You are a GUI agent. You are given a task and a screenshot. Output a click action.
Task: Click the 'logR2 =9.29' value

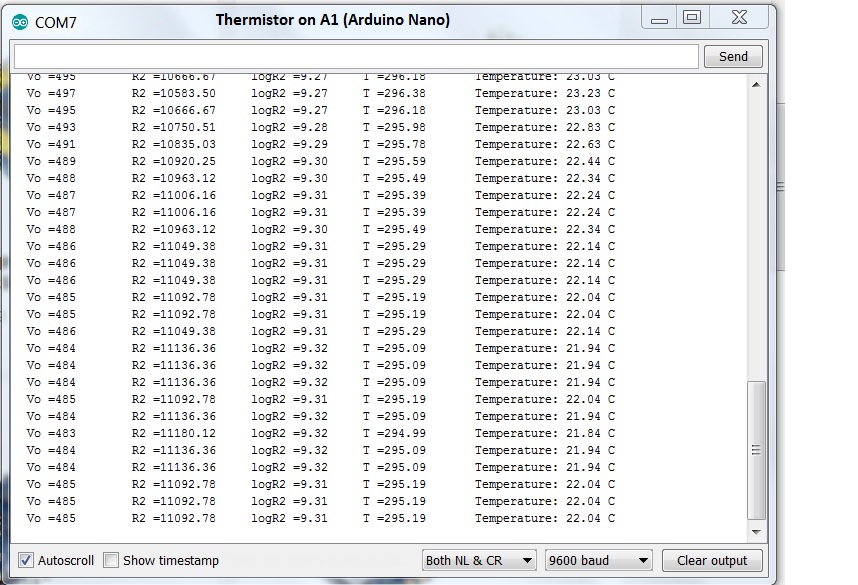point(289,144)
